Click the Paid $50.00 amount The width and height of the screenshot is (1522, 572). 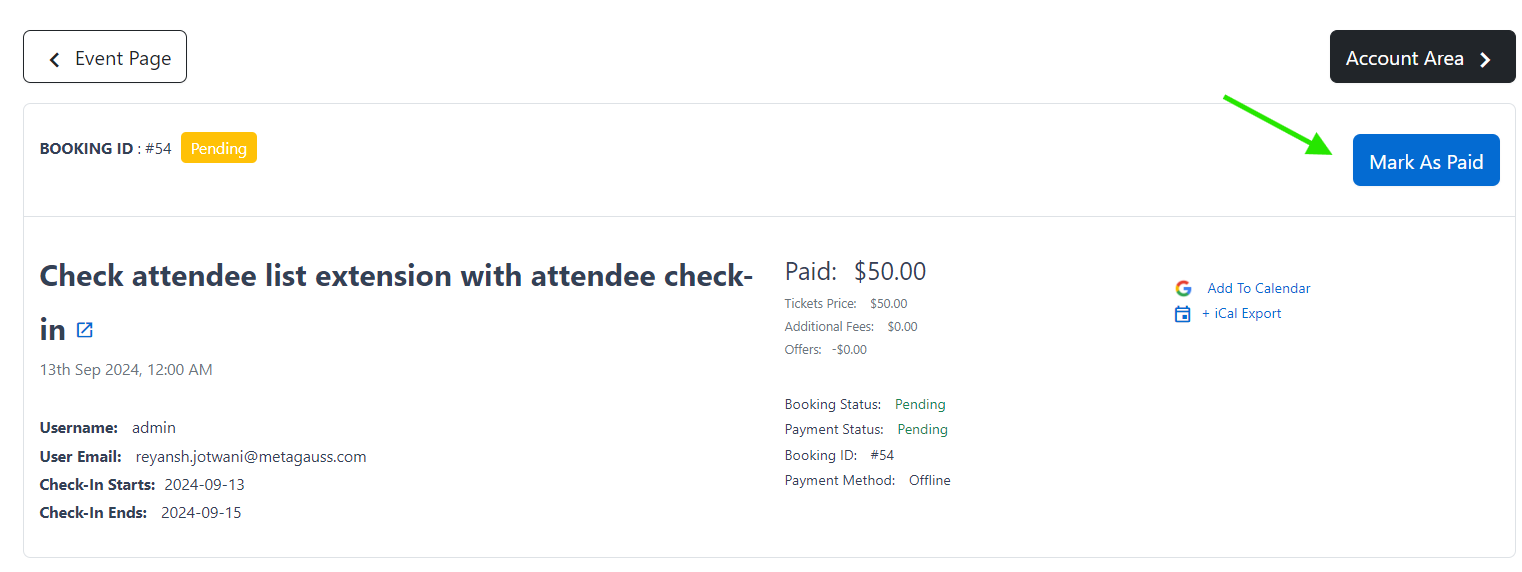point(889,271)
